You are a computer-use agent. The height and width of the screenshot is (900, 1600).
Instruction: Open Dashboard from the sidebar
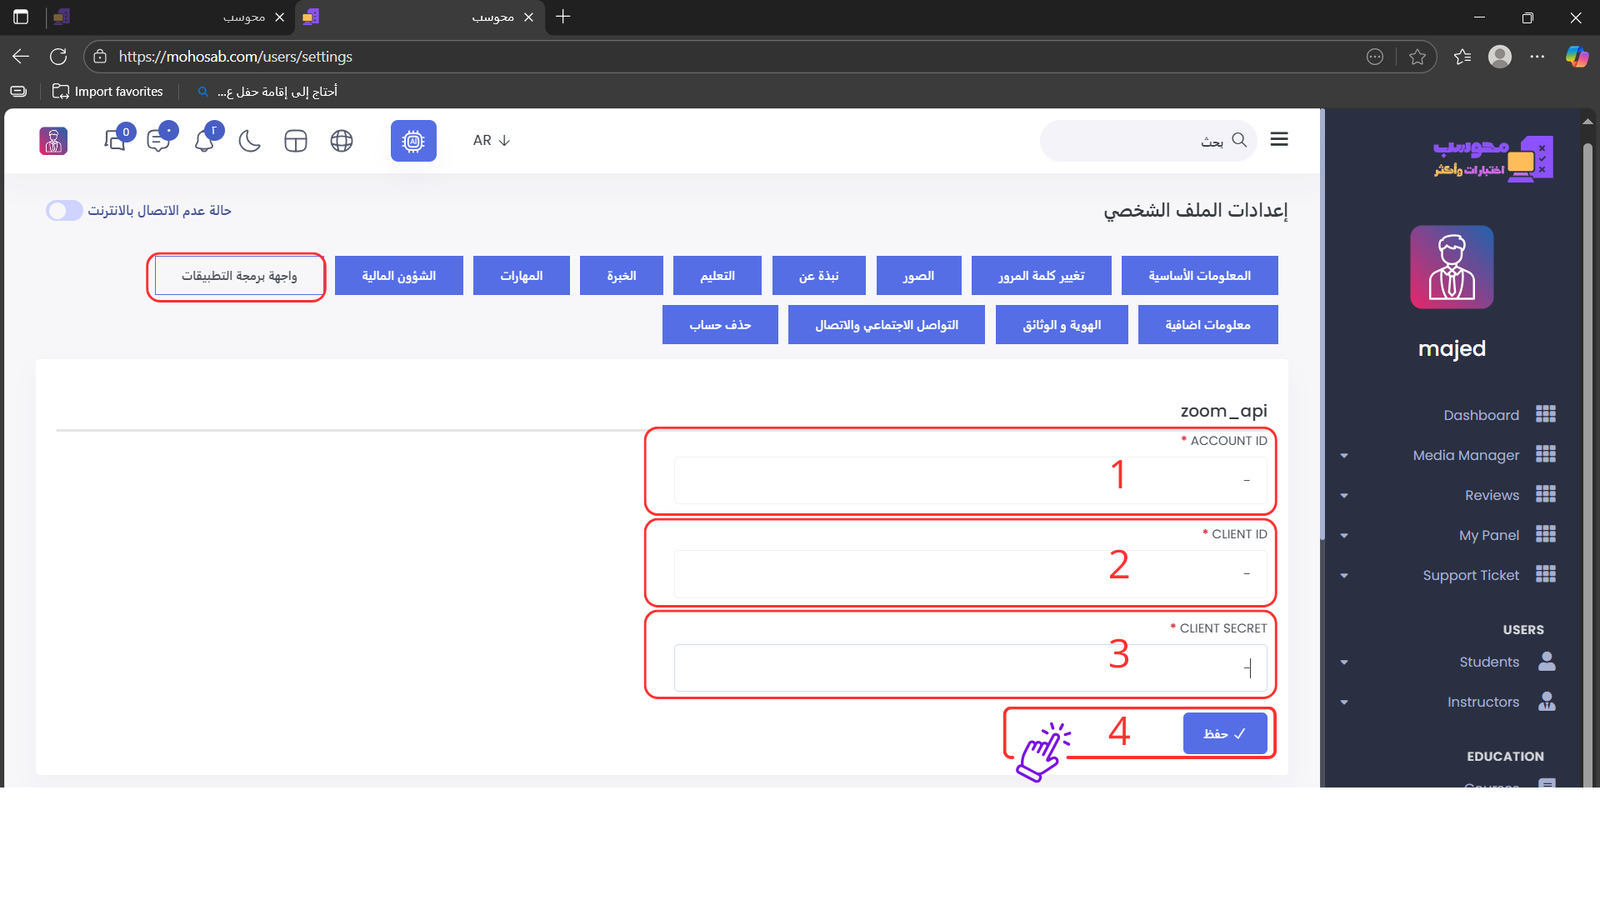point(1481,415)
